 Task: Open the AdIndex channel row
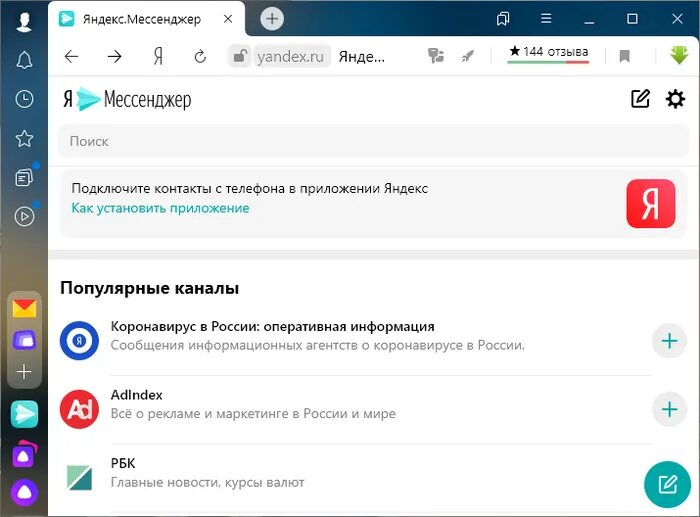tap(374, 409)
